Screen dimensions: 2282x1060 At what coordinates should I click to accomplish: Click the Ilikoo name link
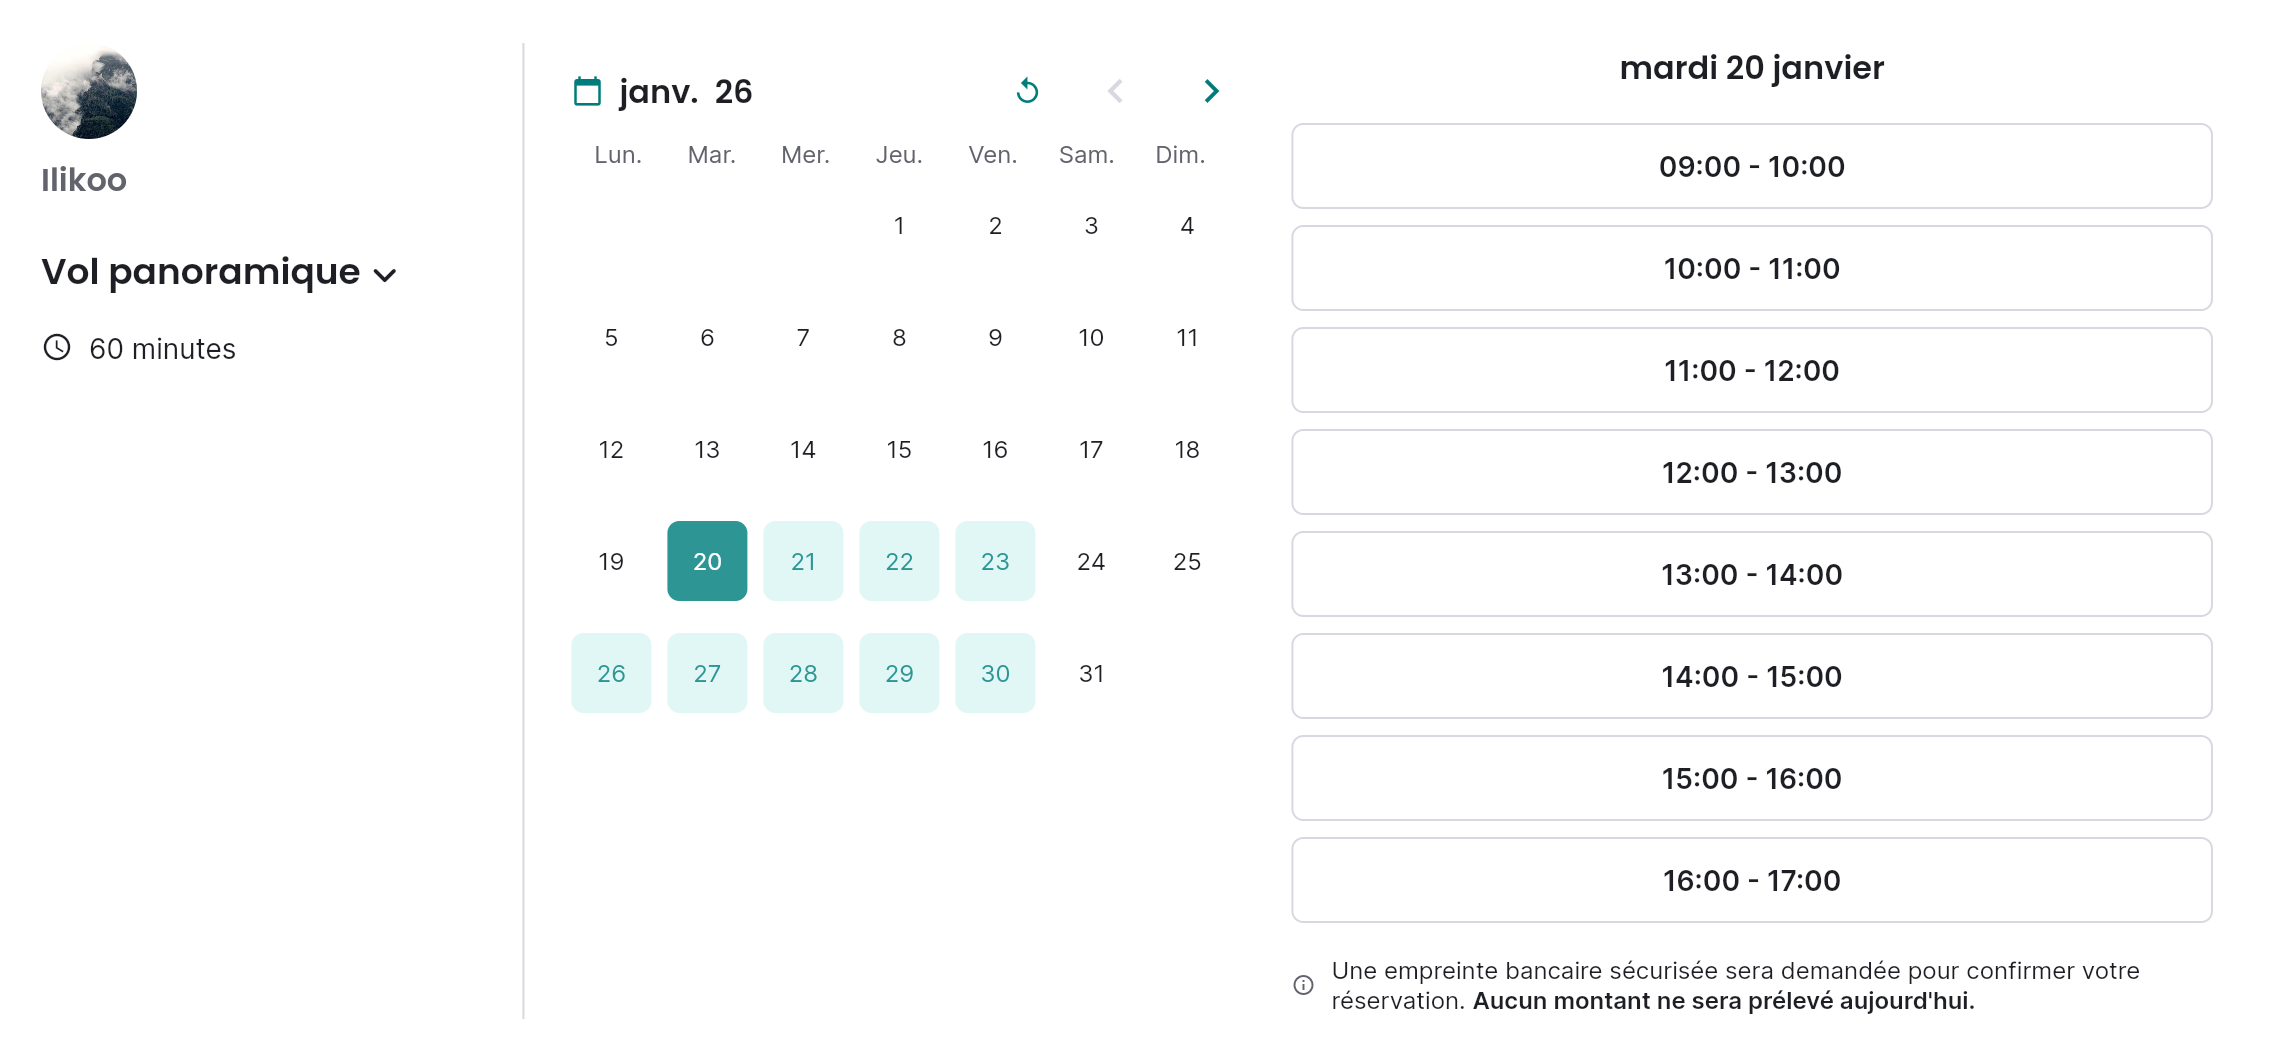84,180
